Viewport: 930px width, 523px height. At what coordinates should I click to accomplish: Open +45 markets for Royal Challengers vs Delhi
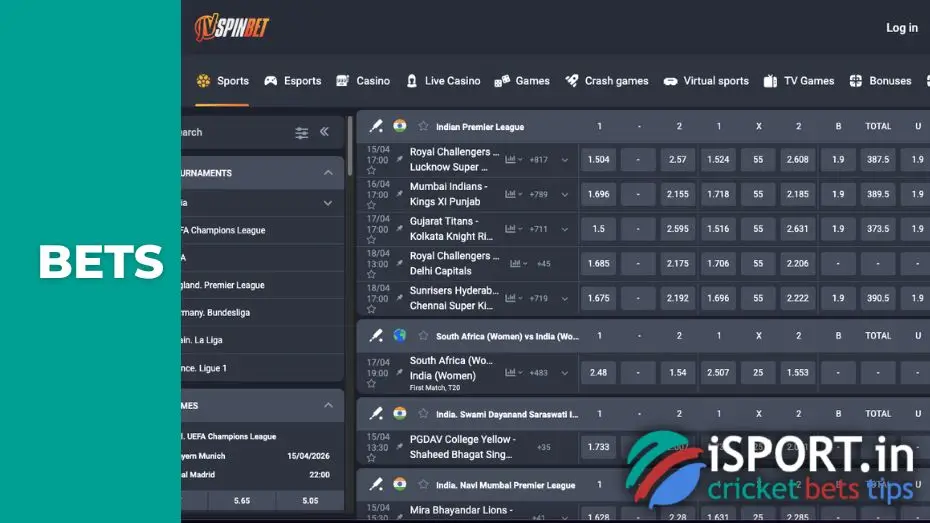(543, 264)
